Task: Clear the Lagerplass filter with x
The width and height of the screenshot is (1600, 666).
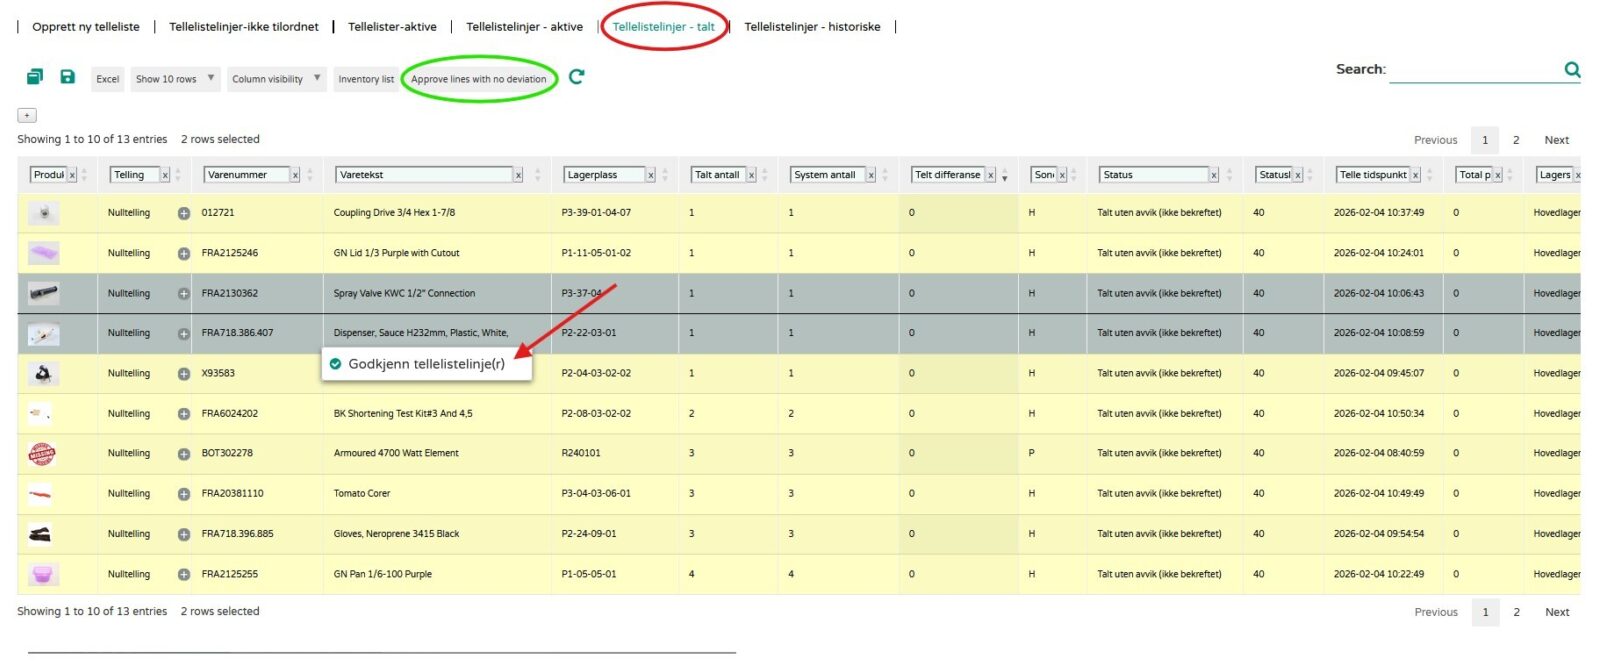Action: (x=650, y=175)
